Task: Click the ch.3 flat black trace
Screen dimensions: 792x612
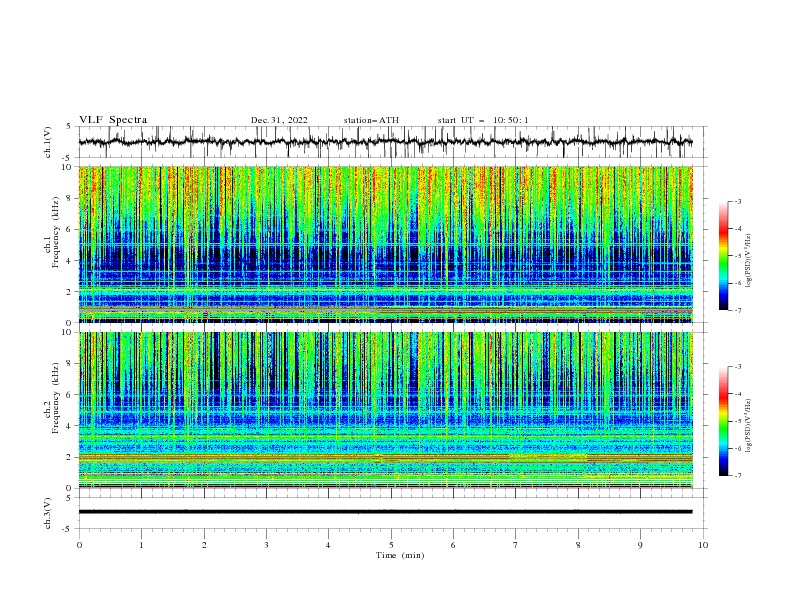Action: 385,512
